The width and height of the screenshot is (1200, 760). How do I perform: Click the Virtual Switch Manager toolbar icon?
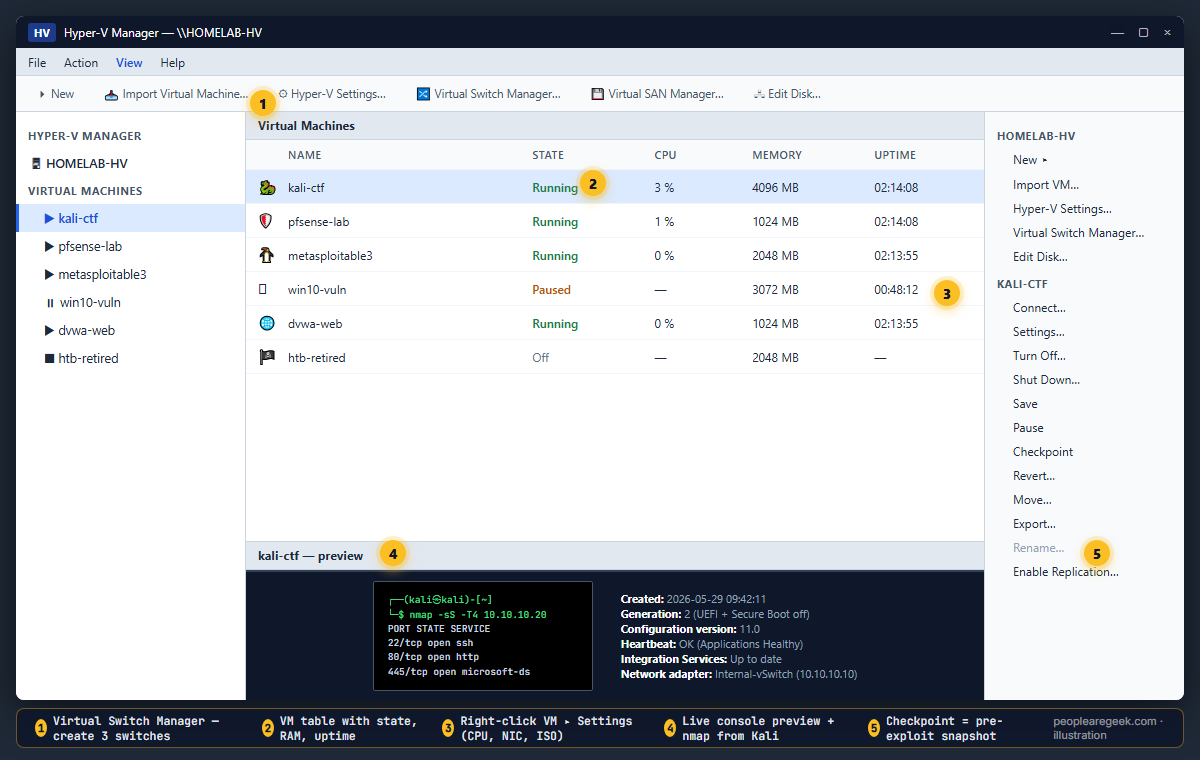tap(423, 94)
